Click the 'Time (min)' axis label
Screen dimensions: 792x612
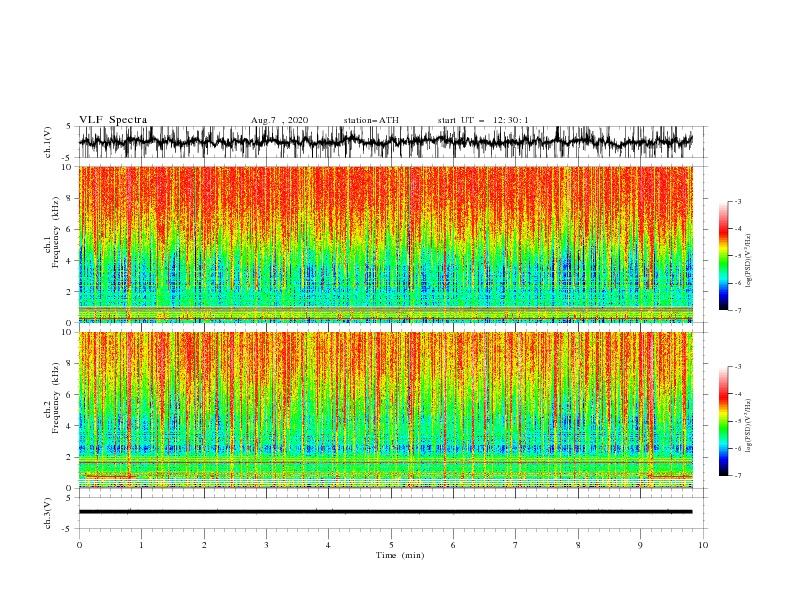tap(400, 555)
